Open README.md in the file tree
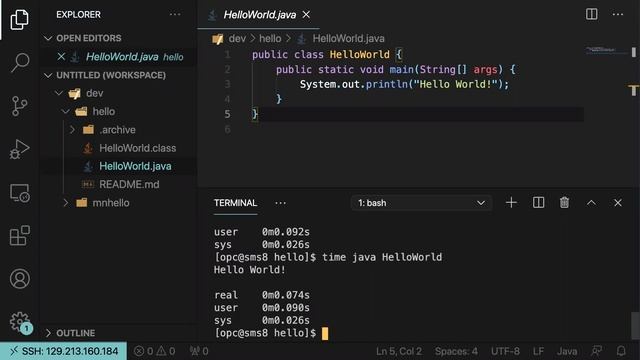640x360 pixels. click(129, 184)
